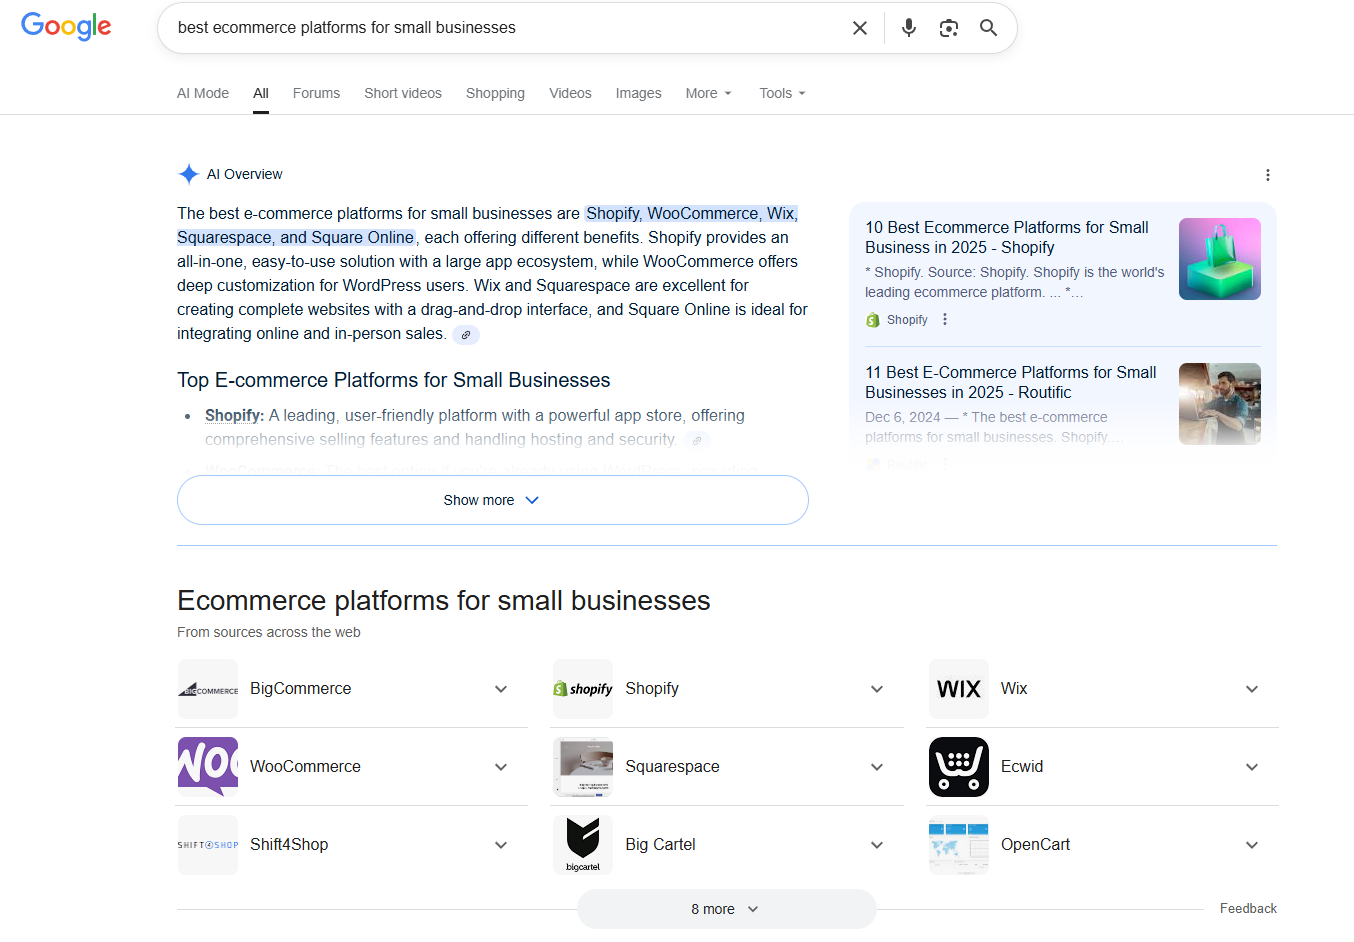The width and height of the screenshot is (1354, 942).
Task: Click the Big Cartel logo
Action: pyautogui.click(x=583, y=845)
